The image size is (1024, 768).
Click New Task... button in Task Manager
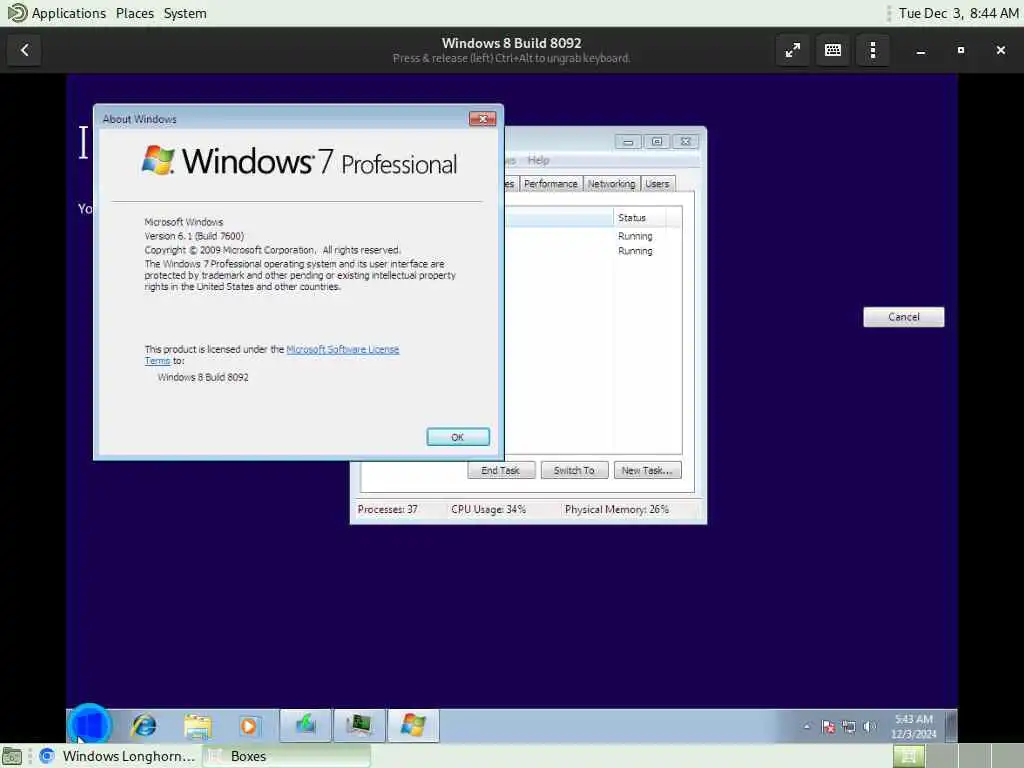tap(647, 470)
